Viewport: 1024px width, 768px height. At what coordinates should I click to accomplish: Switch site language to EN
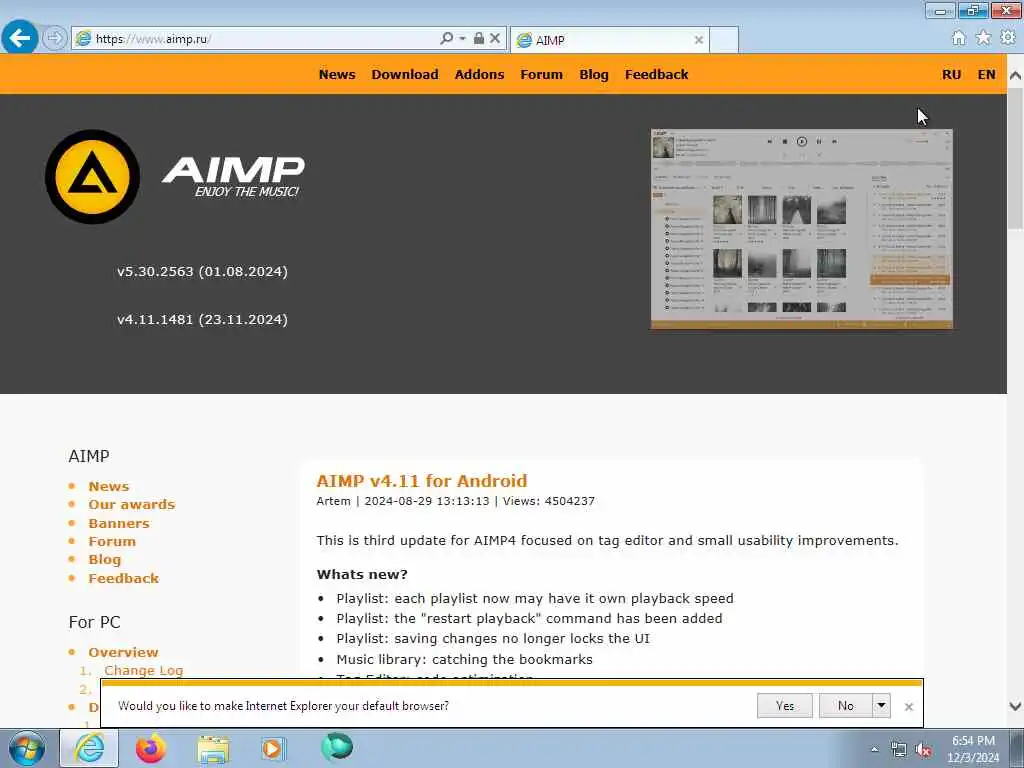point(986,74)
